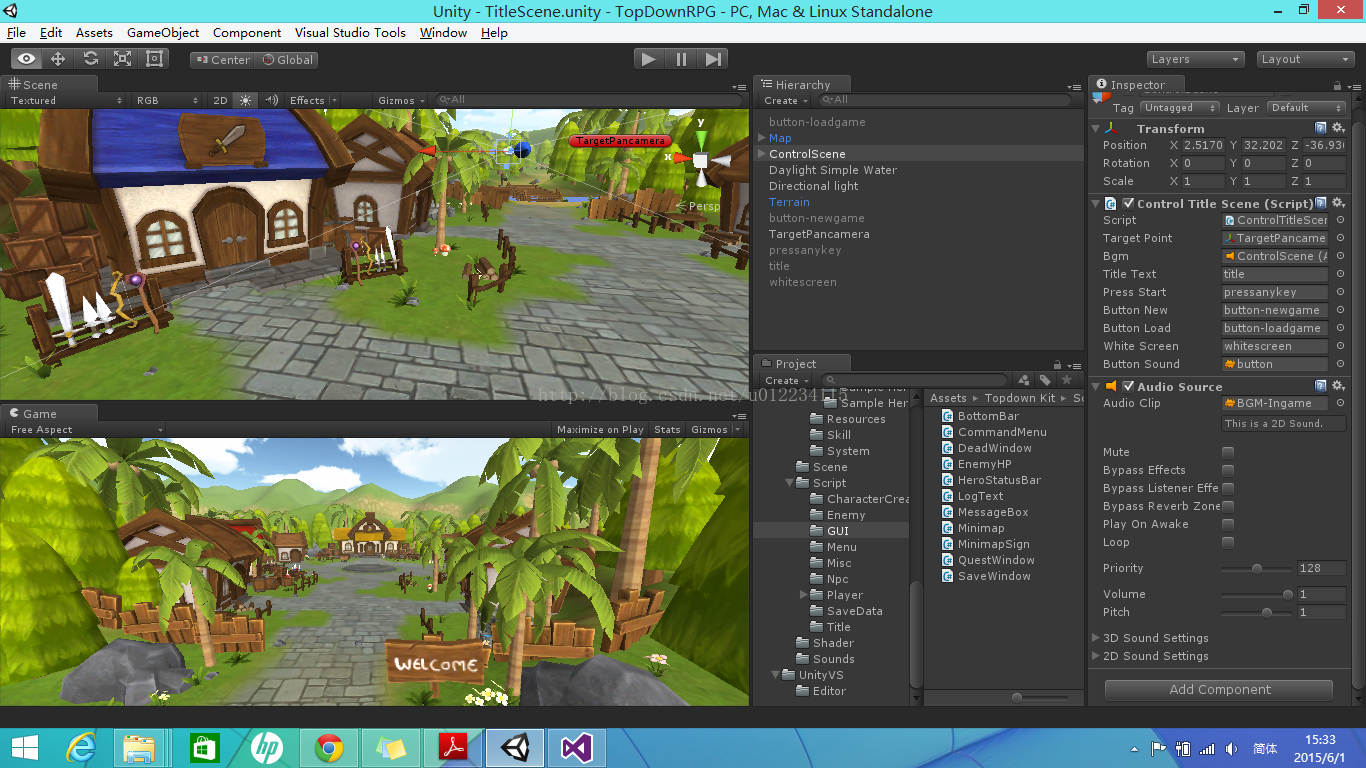Toggle Audio Source enabled checkbox
The image size is (1366, 768).
tap(1128, 386)
